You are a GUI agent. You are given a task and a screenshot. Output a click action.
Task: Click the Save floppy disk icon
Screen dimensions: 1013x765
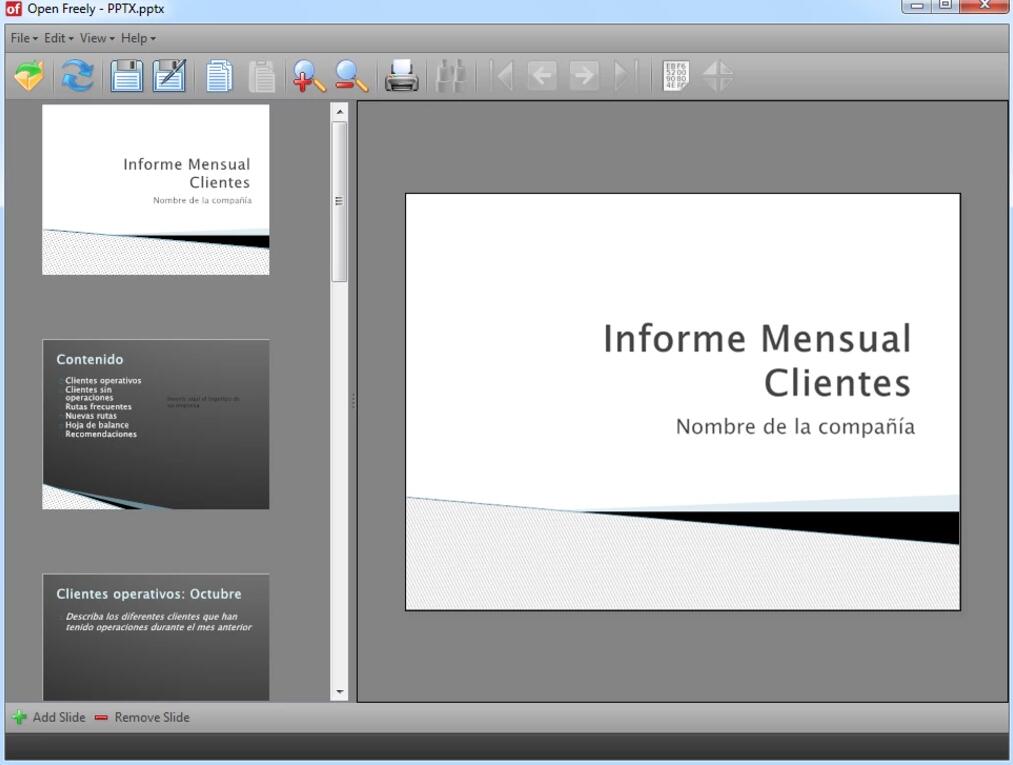coord(126,76)
